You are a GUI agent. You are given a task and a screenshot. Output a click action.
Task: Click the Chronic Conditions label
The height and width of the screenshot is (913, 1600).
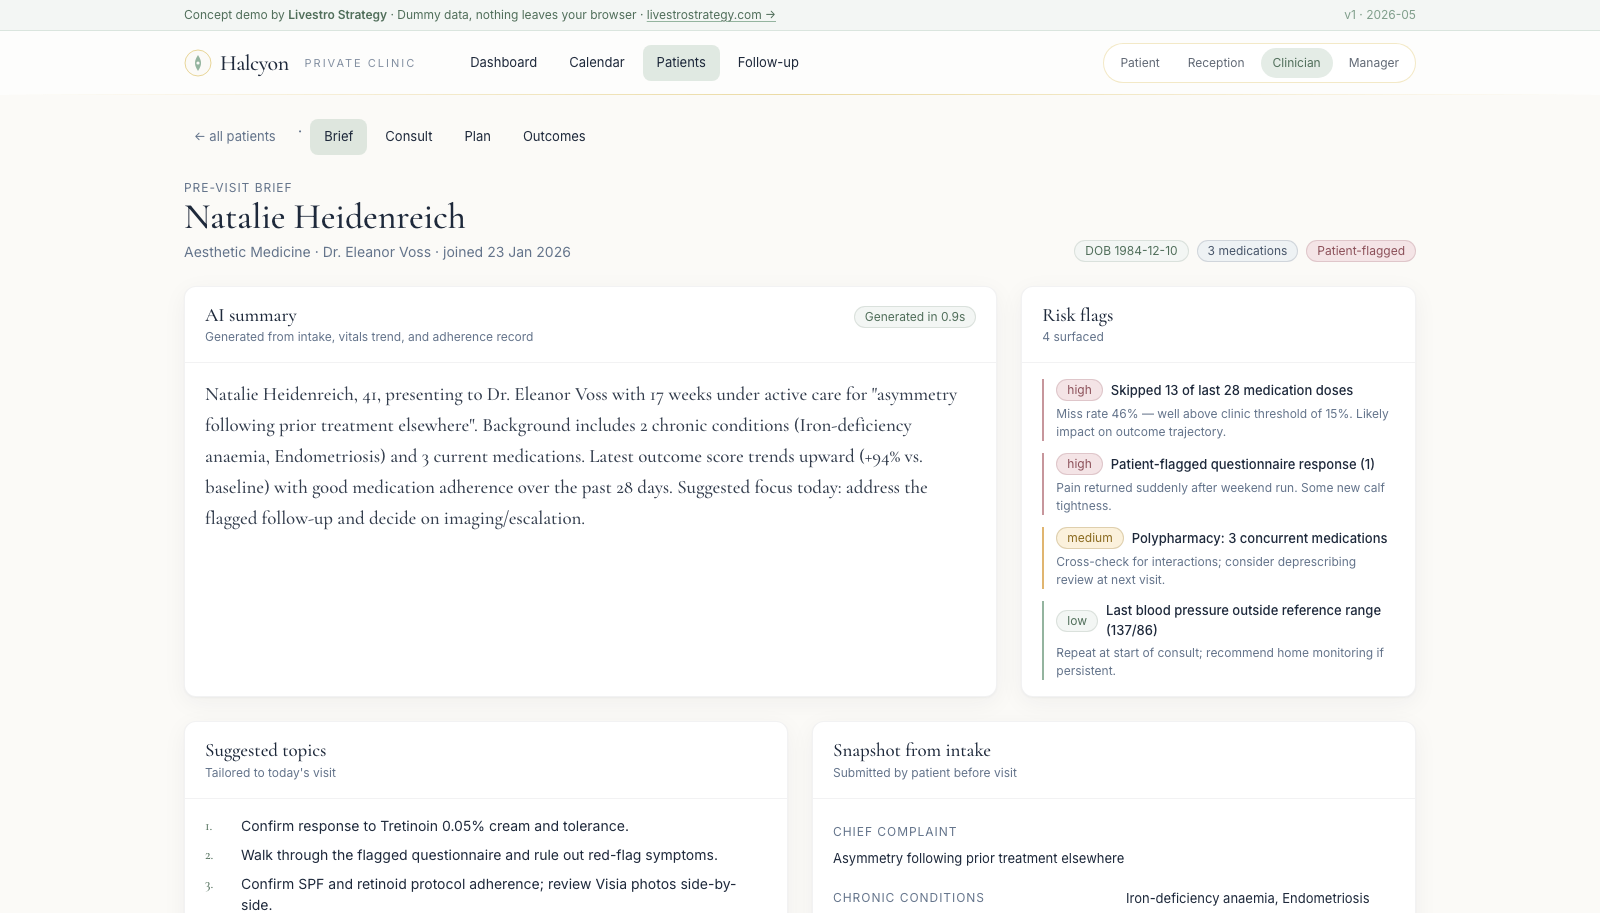(x=908, y=898)
